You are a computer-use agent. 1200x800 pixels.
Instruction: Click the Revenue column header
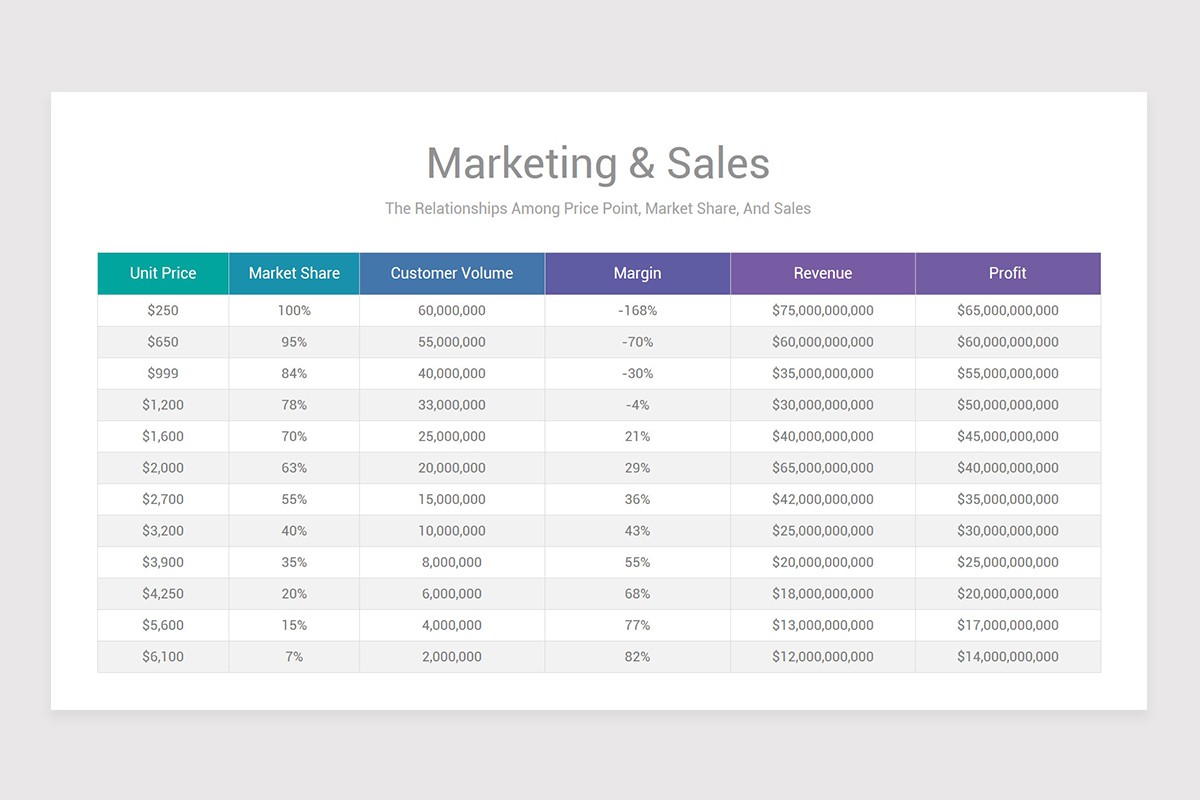coord(823,273)
